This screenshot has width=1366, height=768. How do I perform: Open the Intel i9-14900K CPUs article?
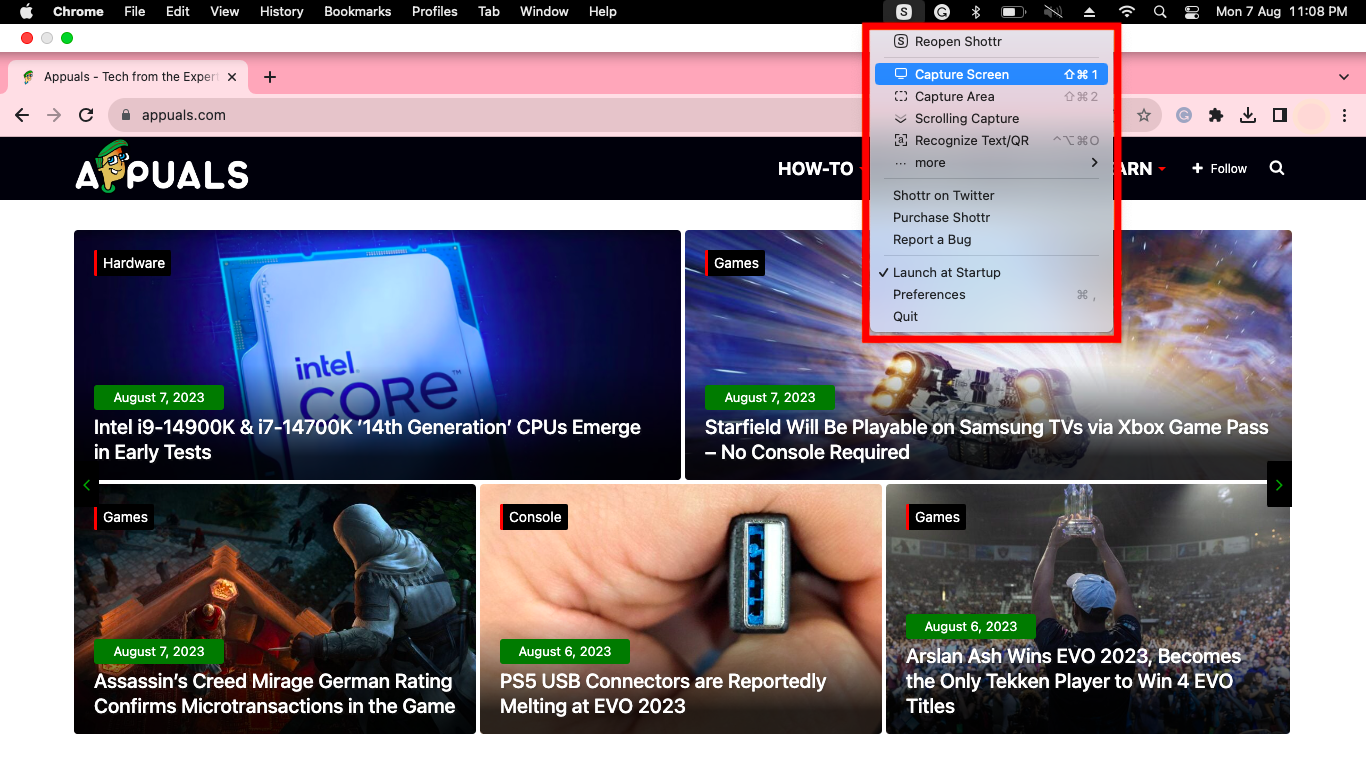[x=367, y=440]
